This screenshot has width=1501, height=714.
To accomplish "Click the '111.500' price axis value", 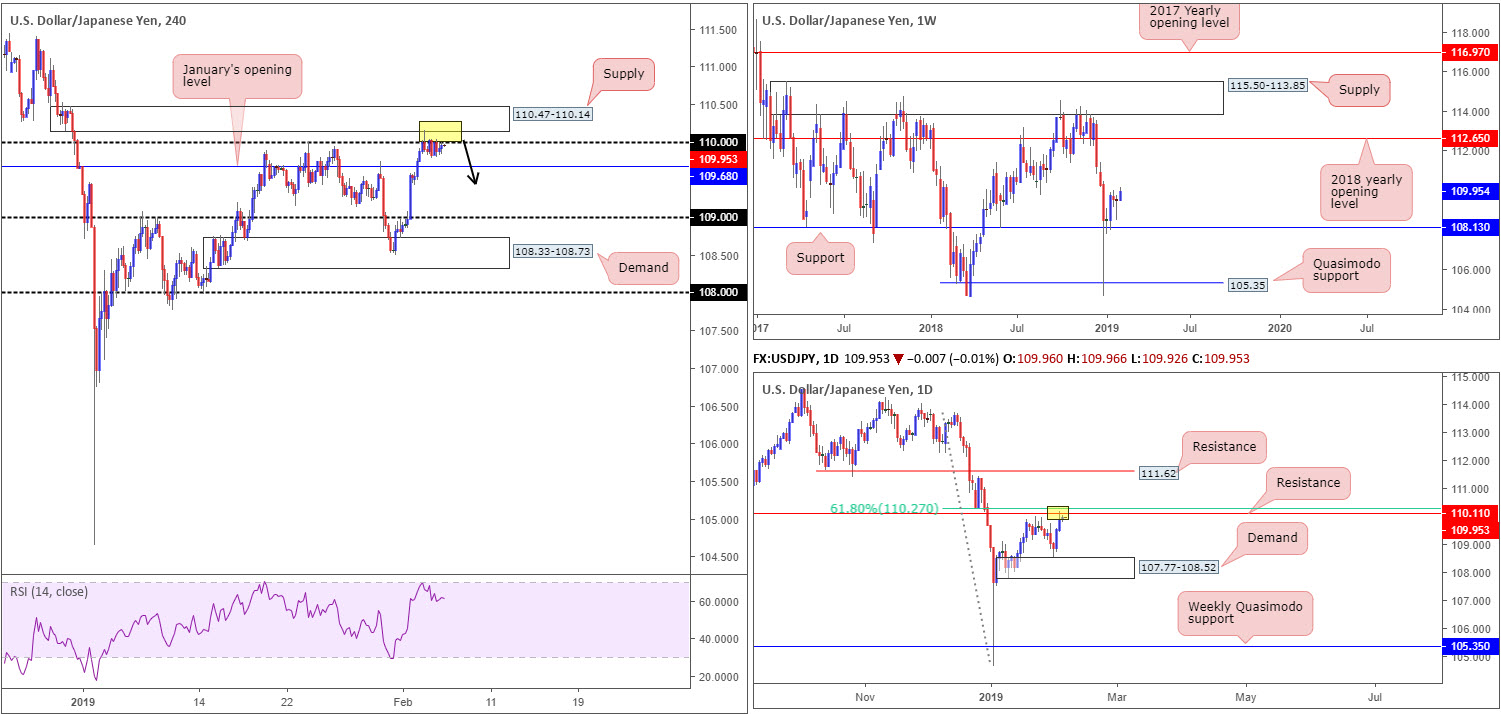I will (x=721, y=30).
